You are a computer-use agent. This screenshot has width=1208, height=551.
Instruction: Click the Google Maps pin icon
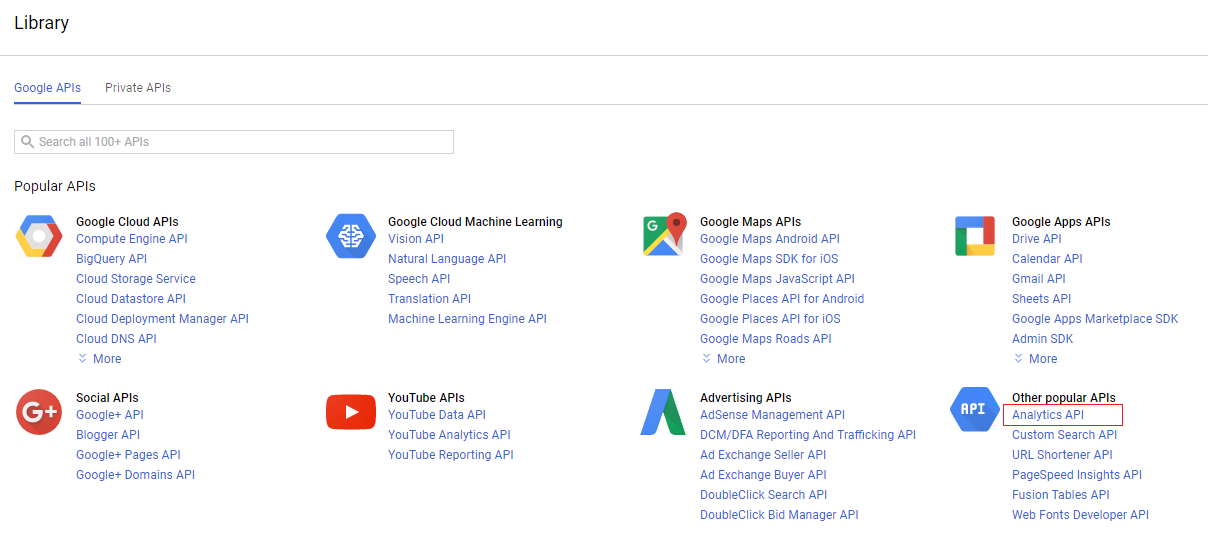coord(665,235)
